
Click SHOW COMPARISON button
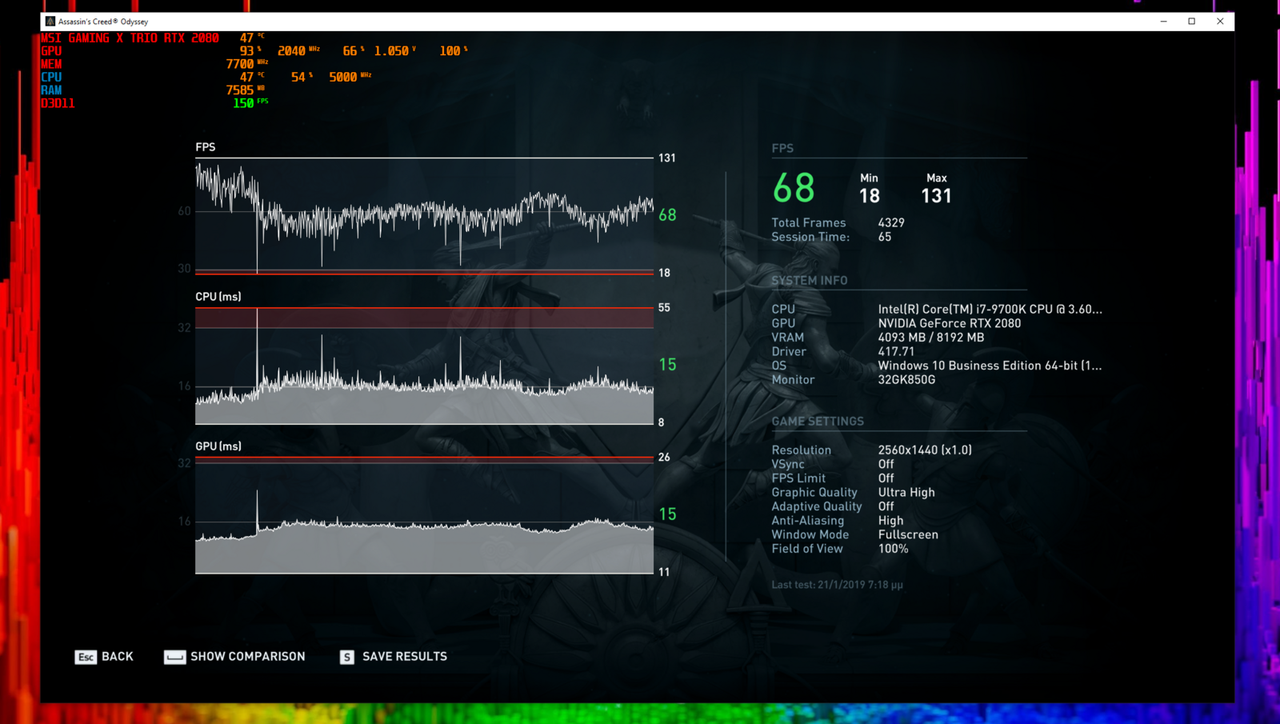point(235,657)
